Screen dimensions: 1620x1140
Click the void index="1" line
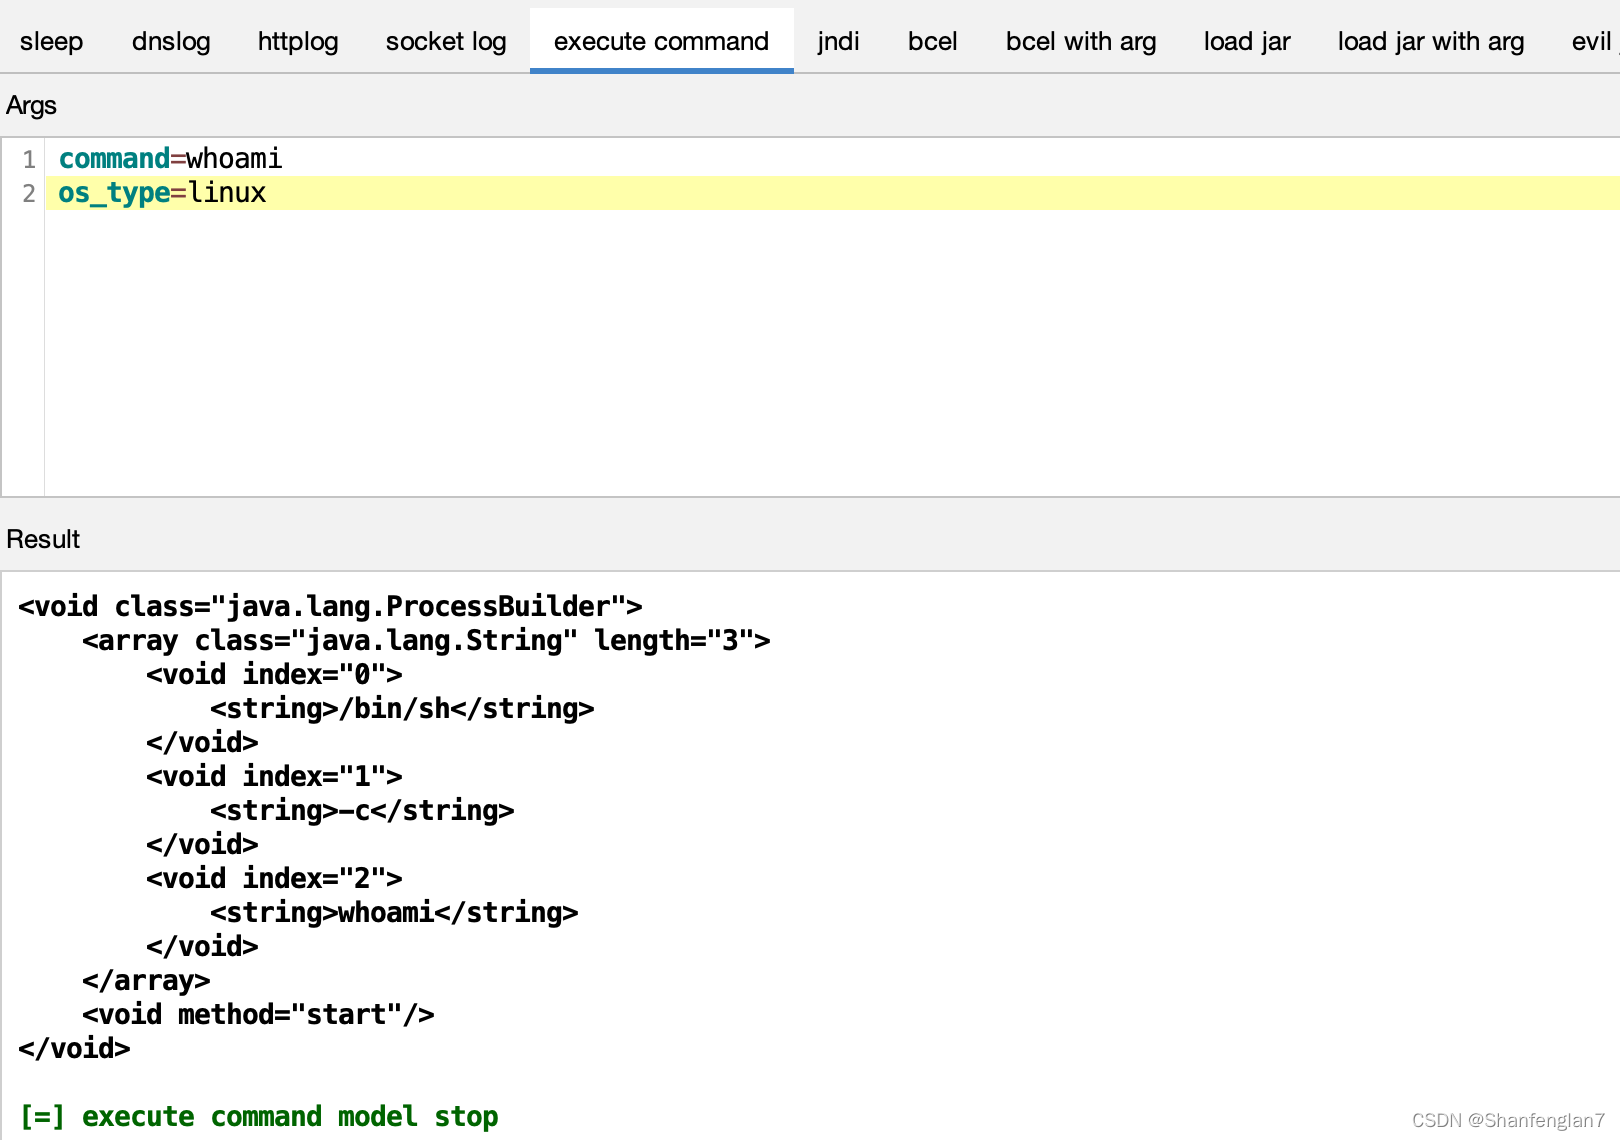pyautogui.click(x=274, y=776)
